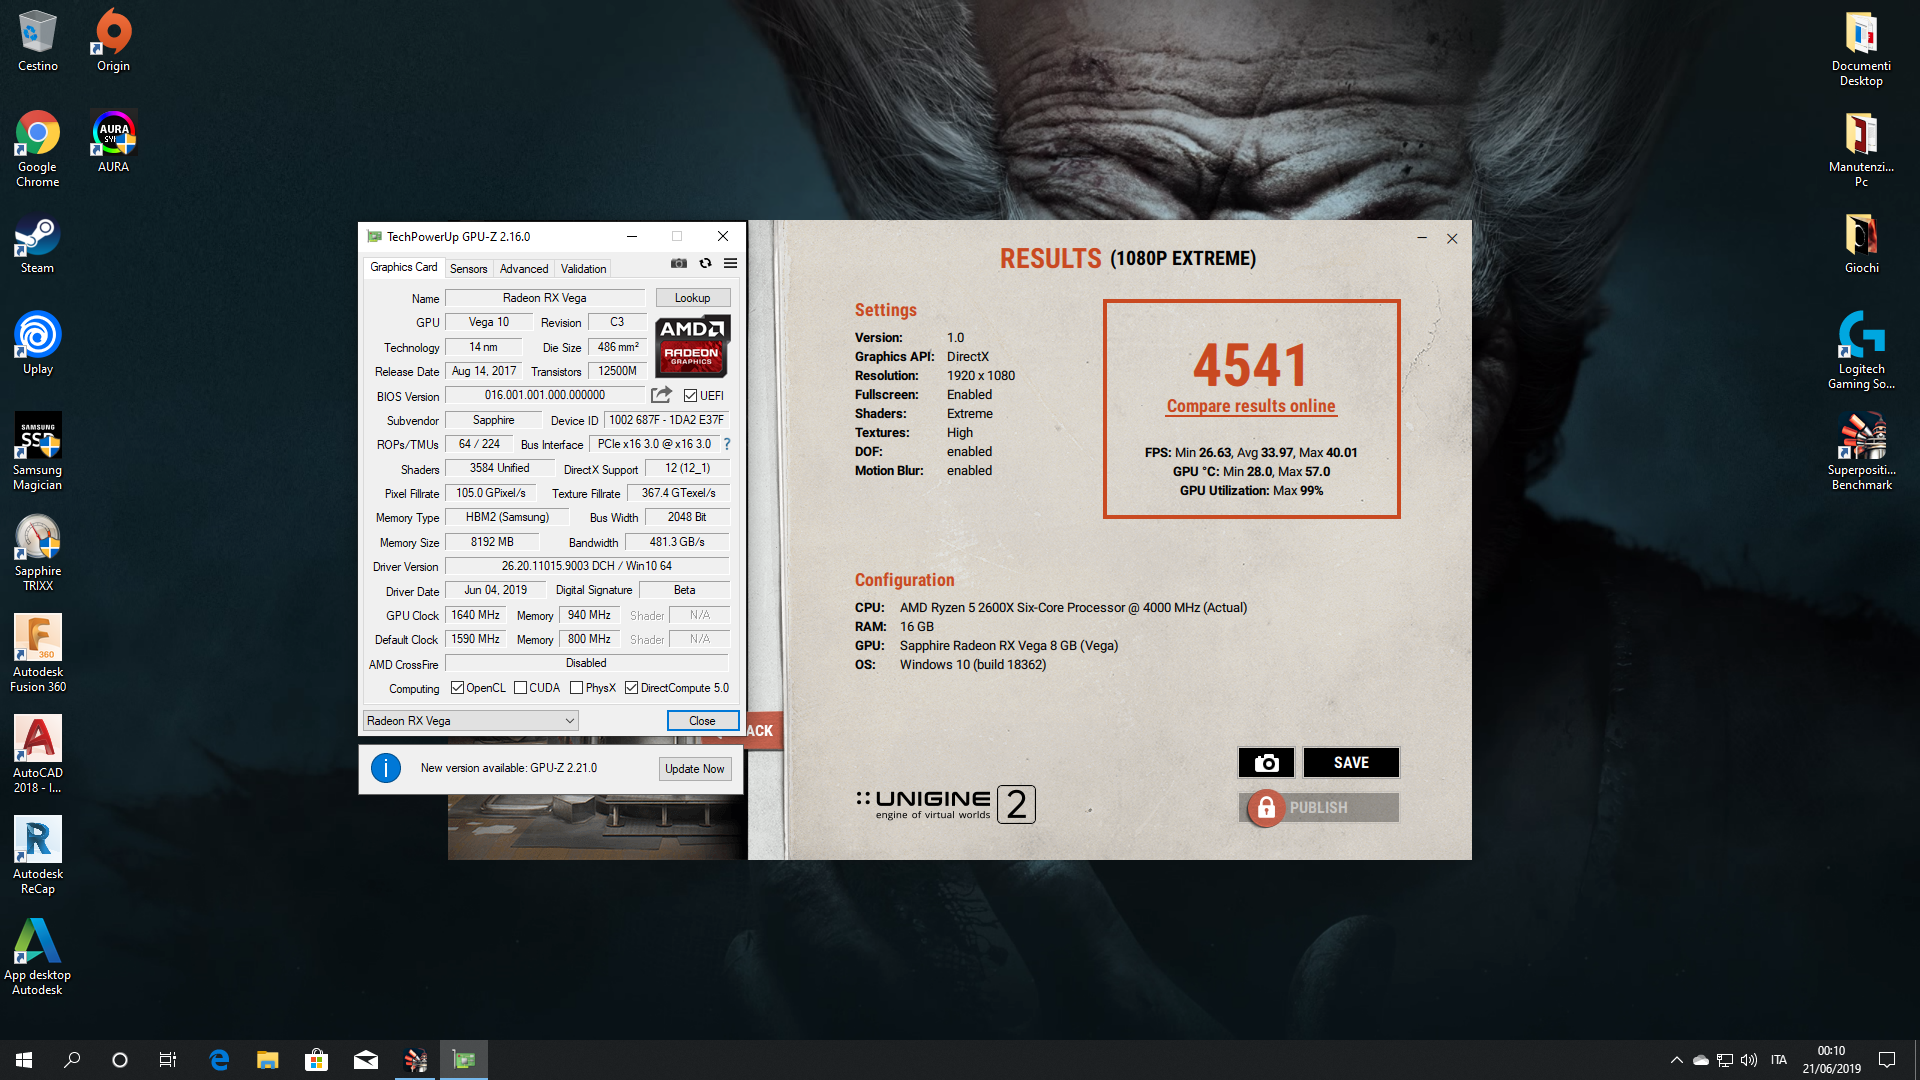Switch to the Sensors tab
The image size is (1920, 1080).
468,269
